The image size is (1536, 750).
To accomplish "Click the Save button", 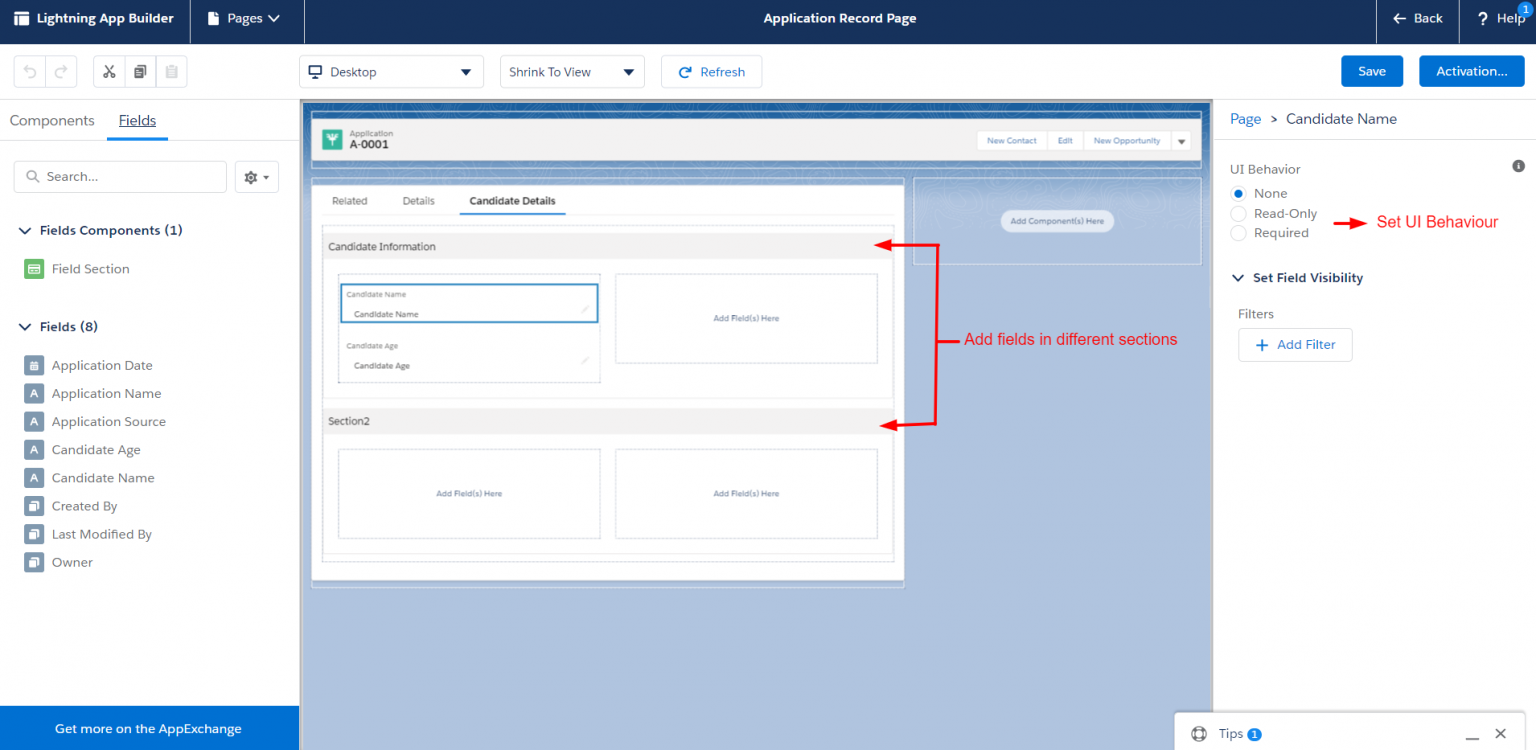I will coord(1372,72).
